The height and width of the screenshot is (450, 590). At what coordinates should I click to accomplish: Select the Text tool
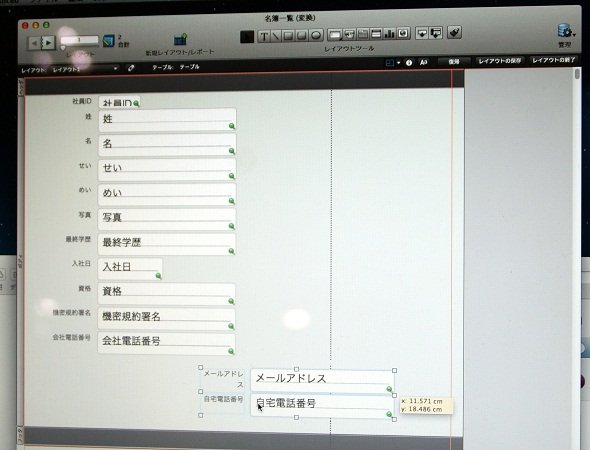pyautogui.click(x=264, y=36)
